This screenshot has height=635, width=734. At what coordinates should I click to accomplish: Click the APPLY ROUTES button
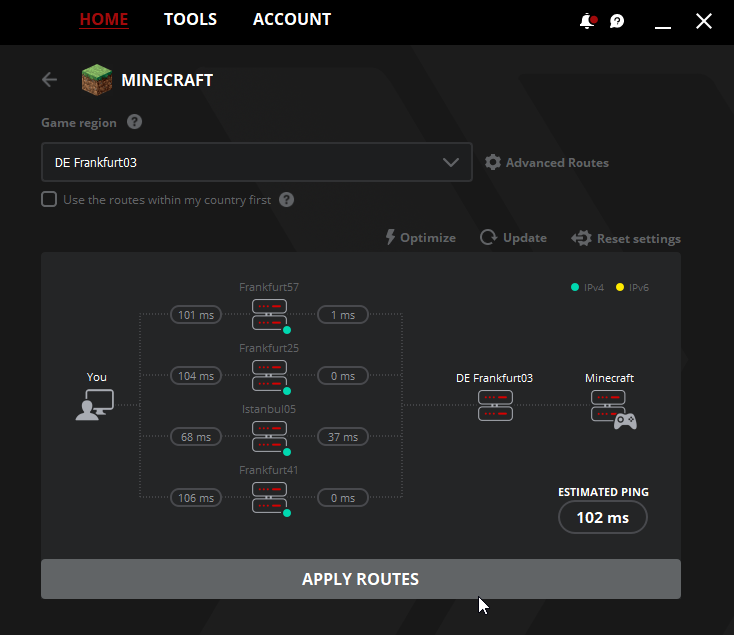coord(361,579)
